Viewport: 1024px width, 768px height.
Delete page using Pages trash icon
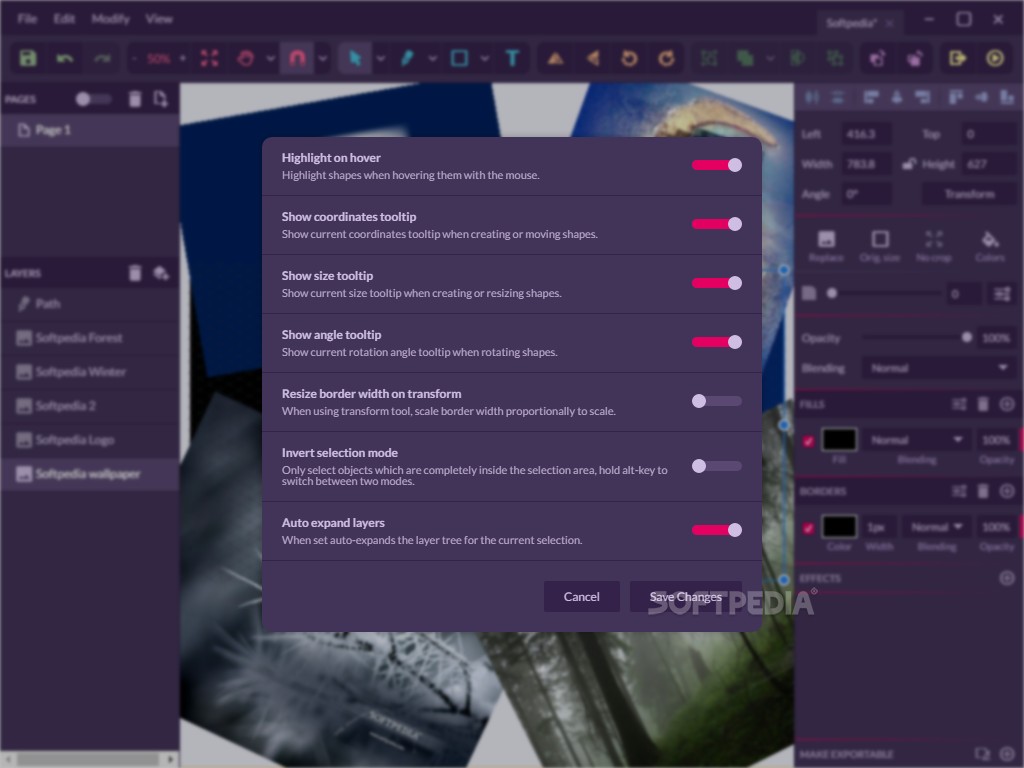pyautogui.click(x=135, y=99)
